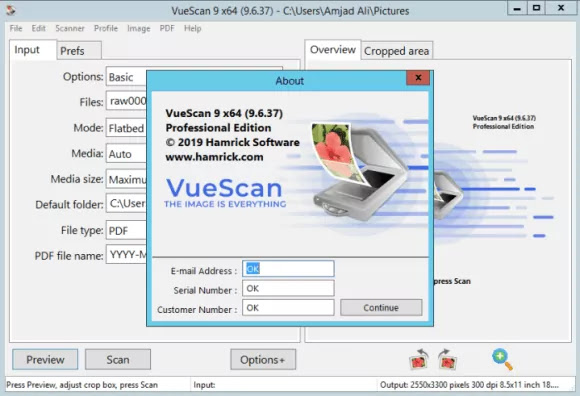580x396 pixels.
Task: Click the E-mail Address field
Action: (288, 269)
